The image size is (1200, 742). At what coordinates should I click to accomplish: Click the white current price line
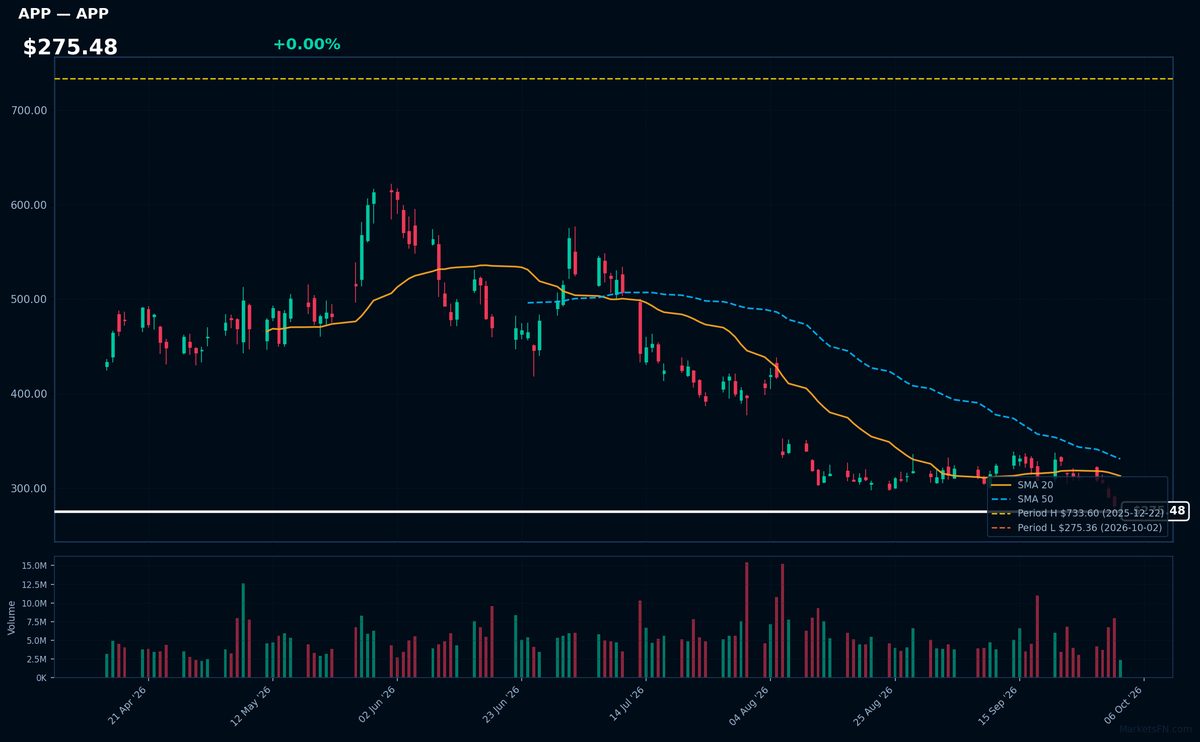click(588, 512)
